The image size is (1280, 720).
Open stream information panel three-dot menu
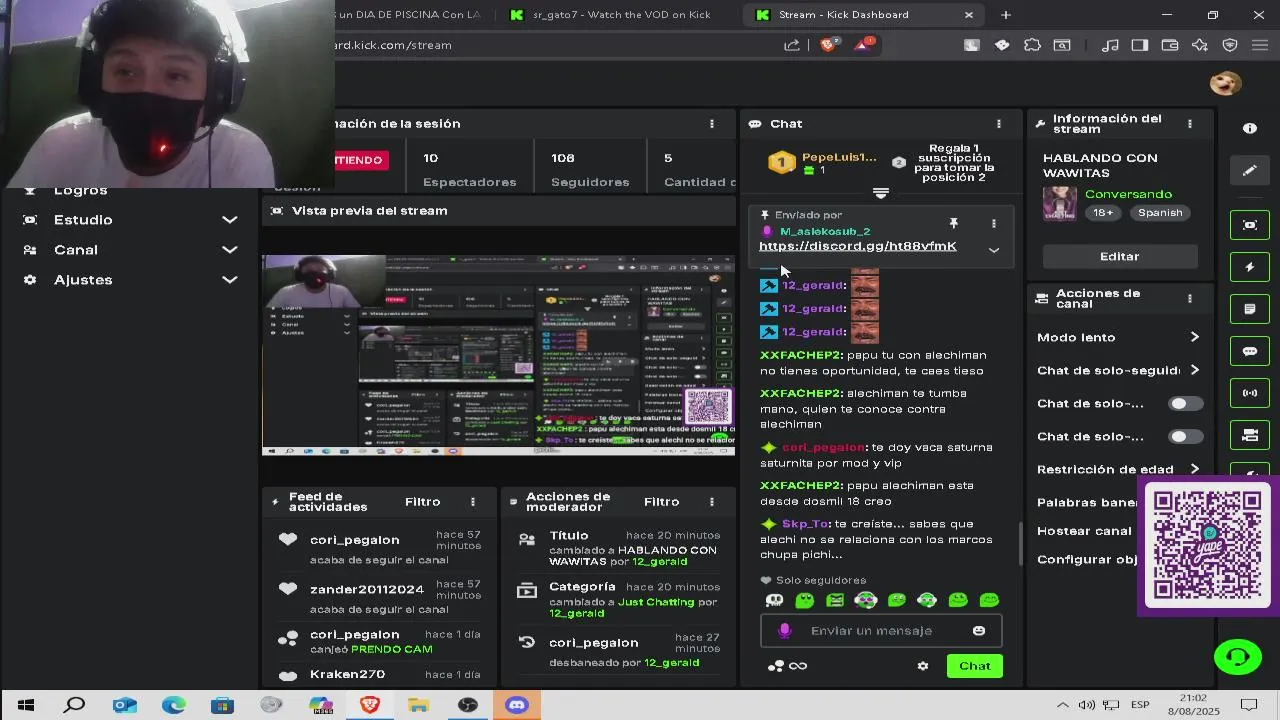[1189, 124]
